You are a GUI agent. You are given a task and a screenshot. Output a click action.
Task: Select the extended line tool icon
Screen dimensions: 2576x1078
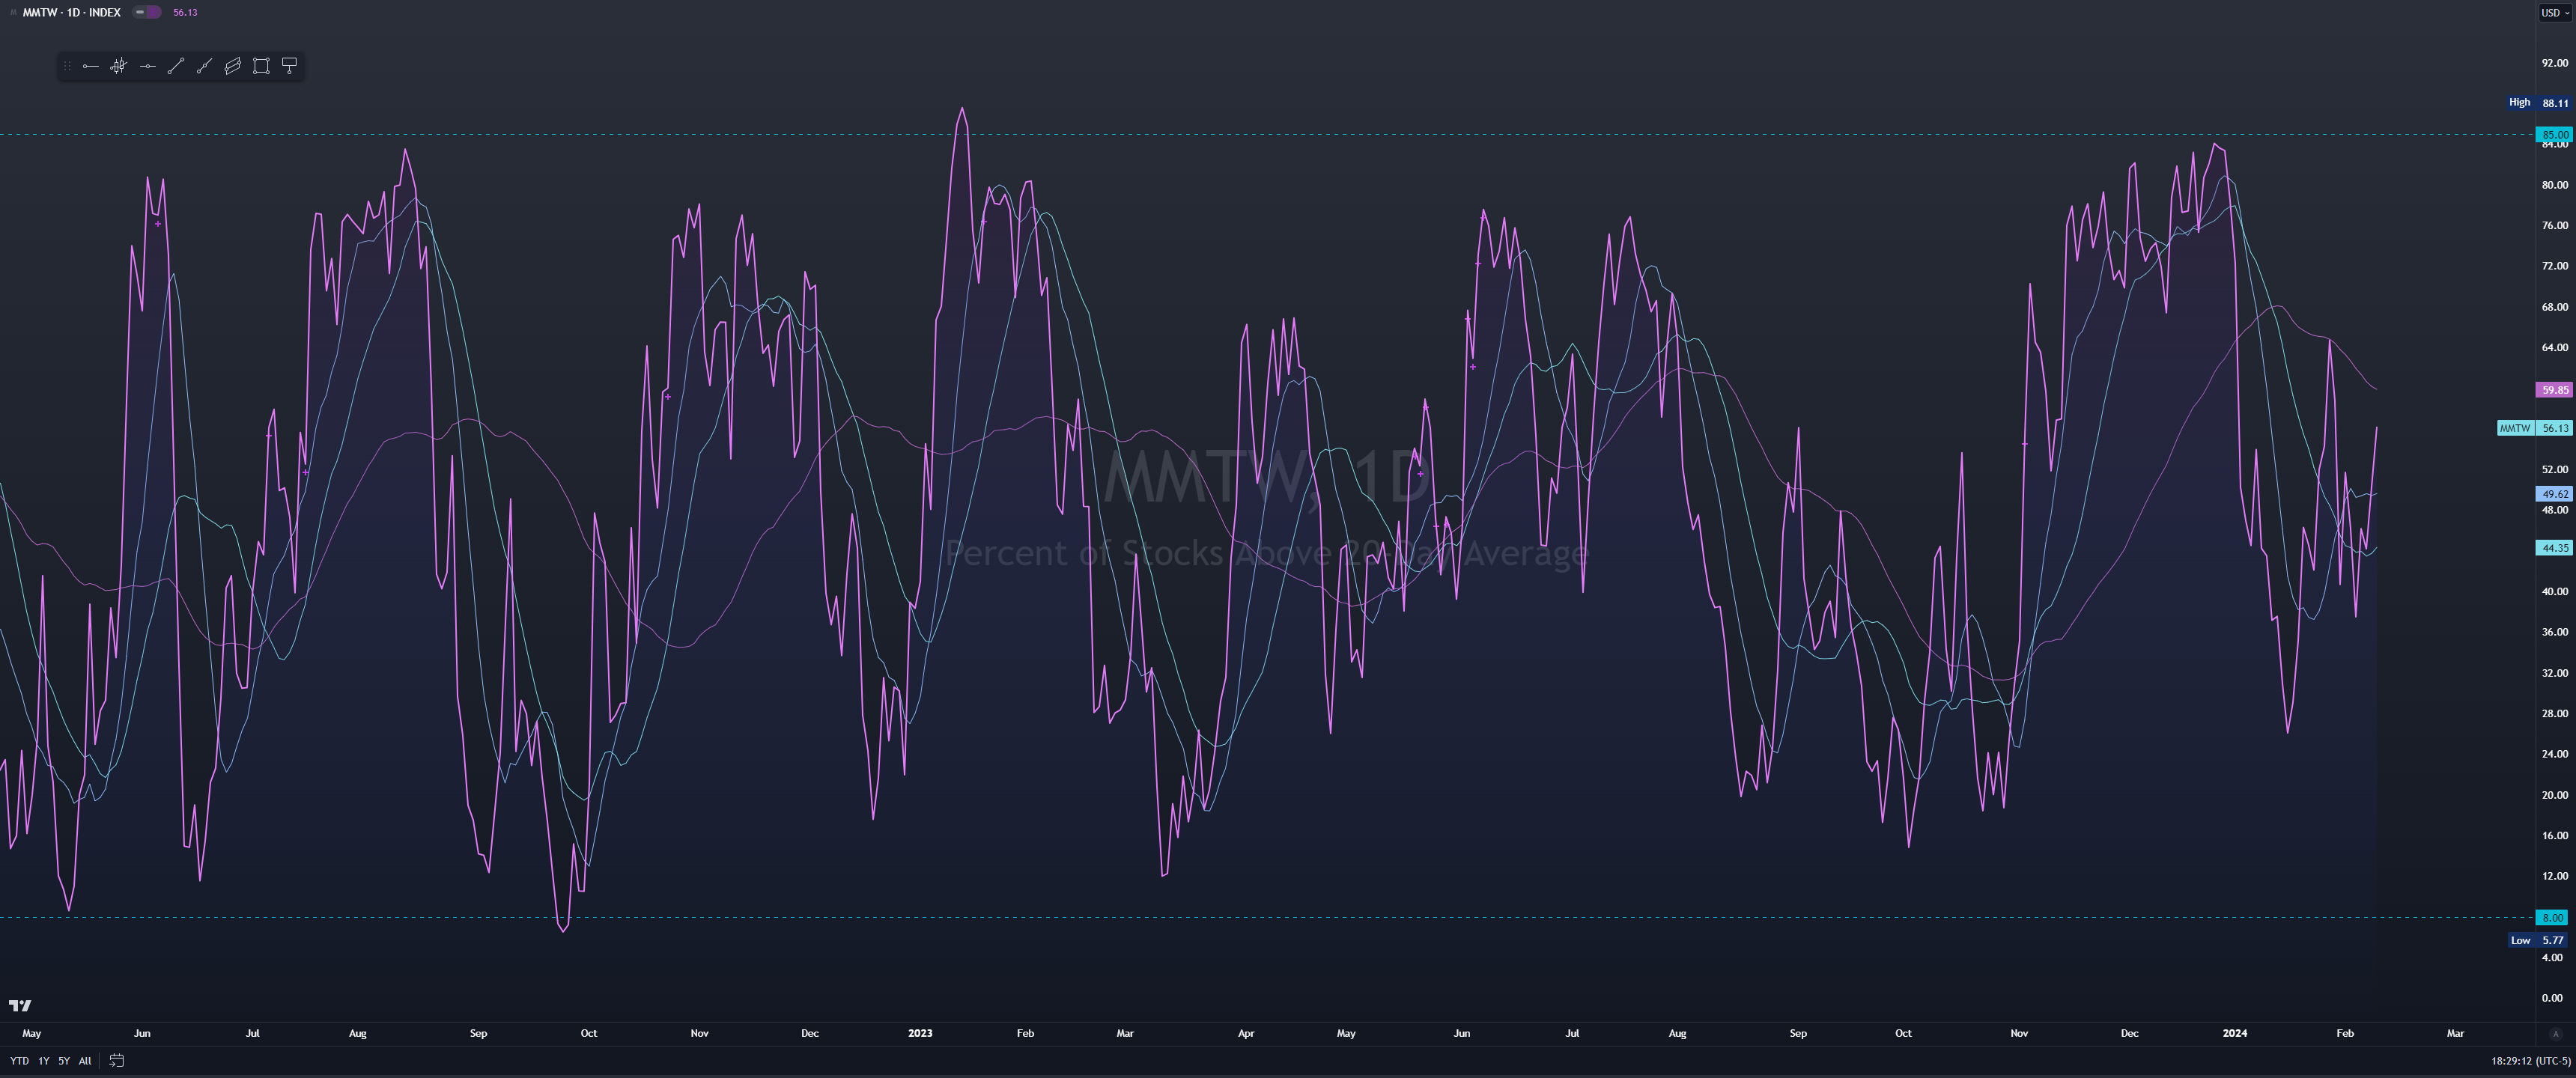pos(204,66)
